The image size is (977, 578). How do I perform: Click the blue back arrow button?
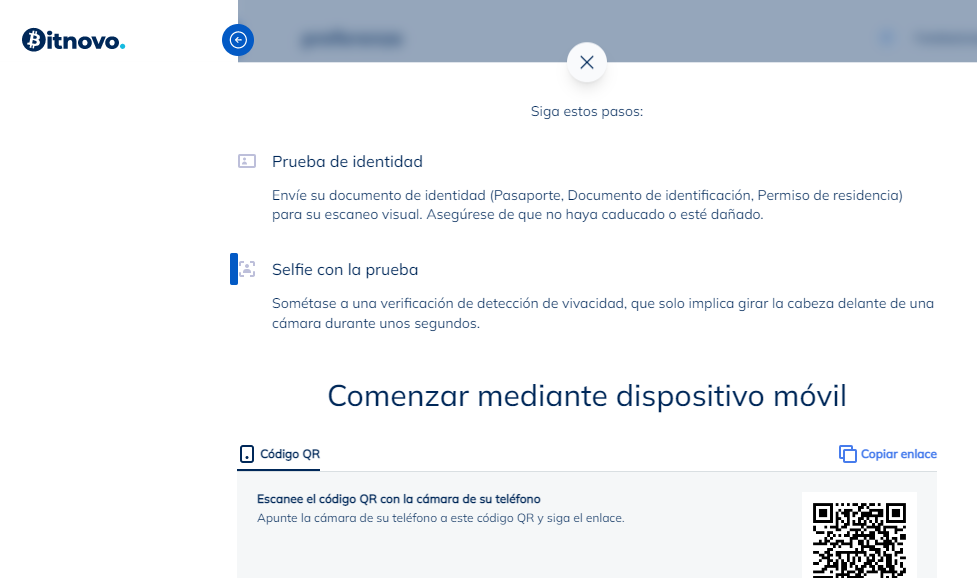238,40
